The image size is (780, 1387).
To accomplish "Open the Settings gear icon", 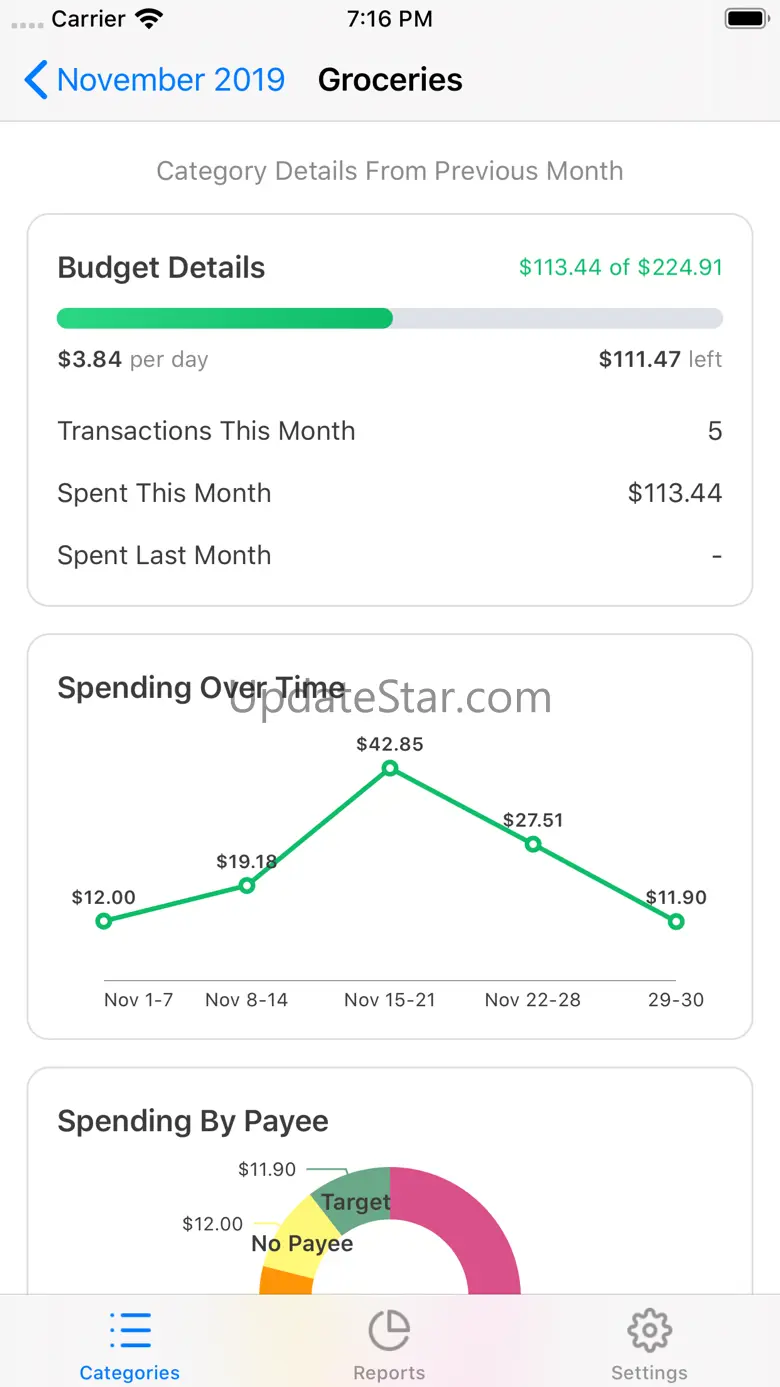I will 649,1331.
